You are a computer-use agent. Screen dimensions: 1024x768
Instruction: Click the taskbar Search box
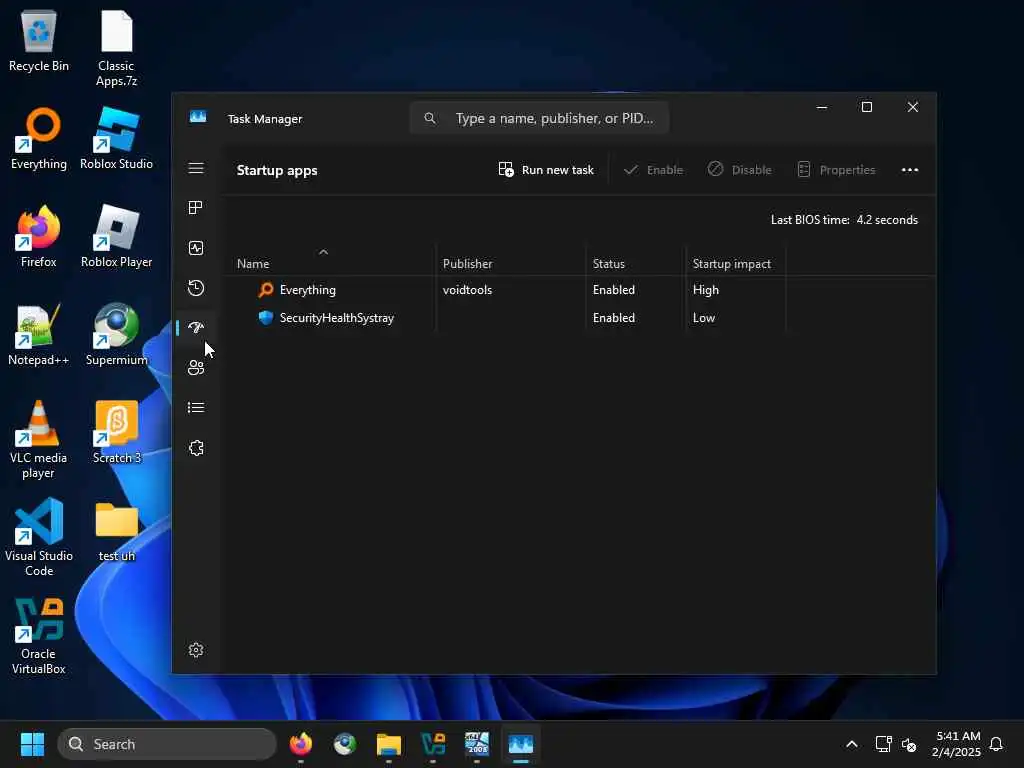point(167,744)
